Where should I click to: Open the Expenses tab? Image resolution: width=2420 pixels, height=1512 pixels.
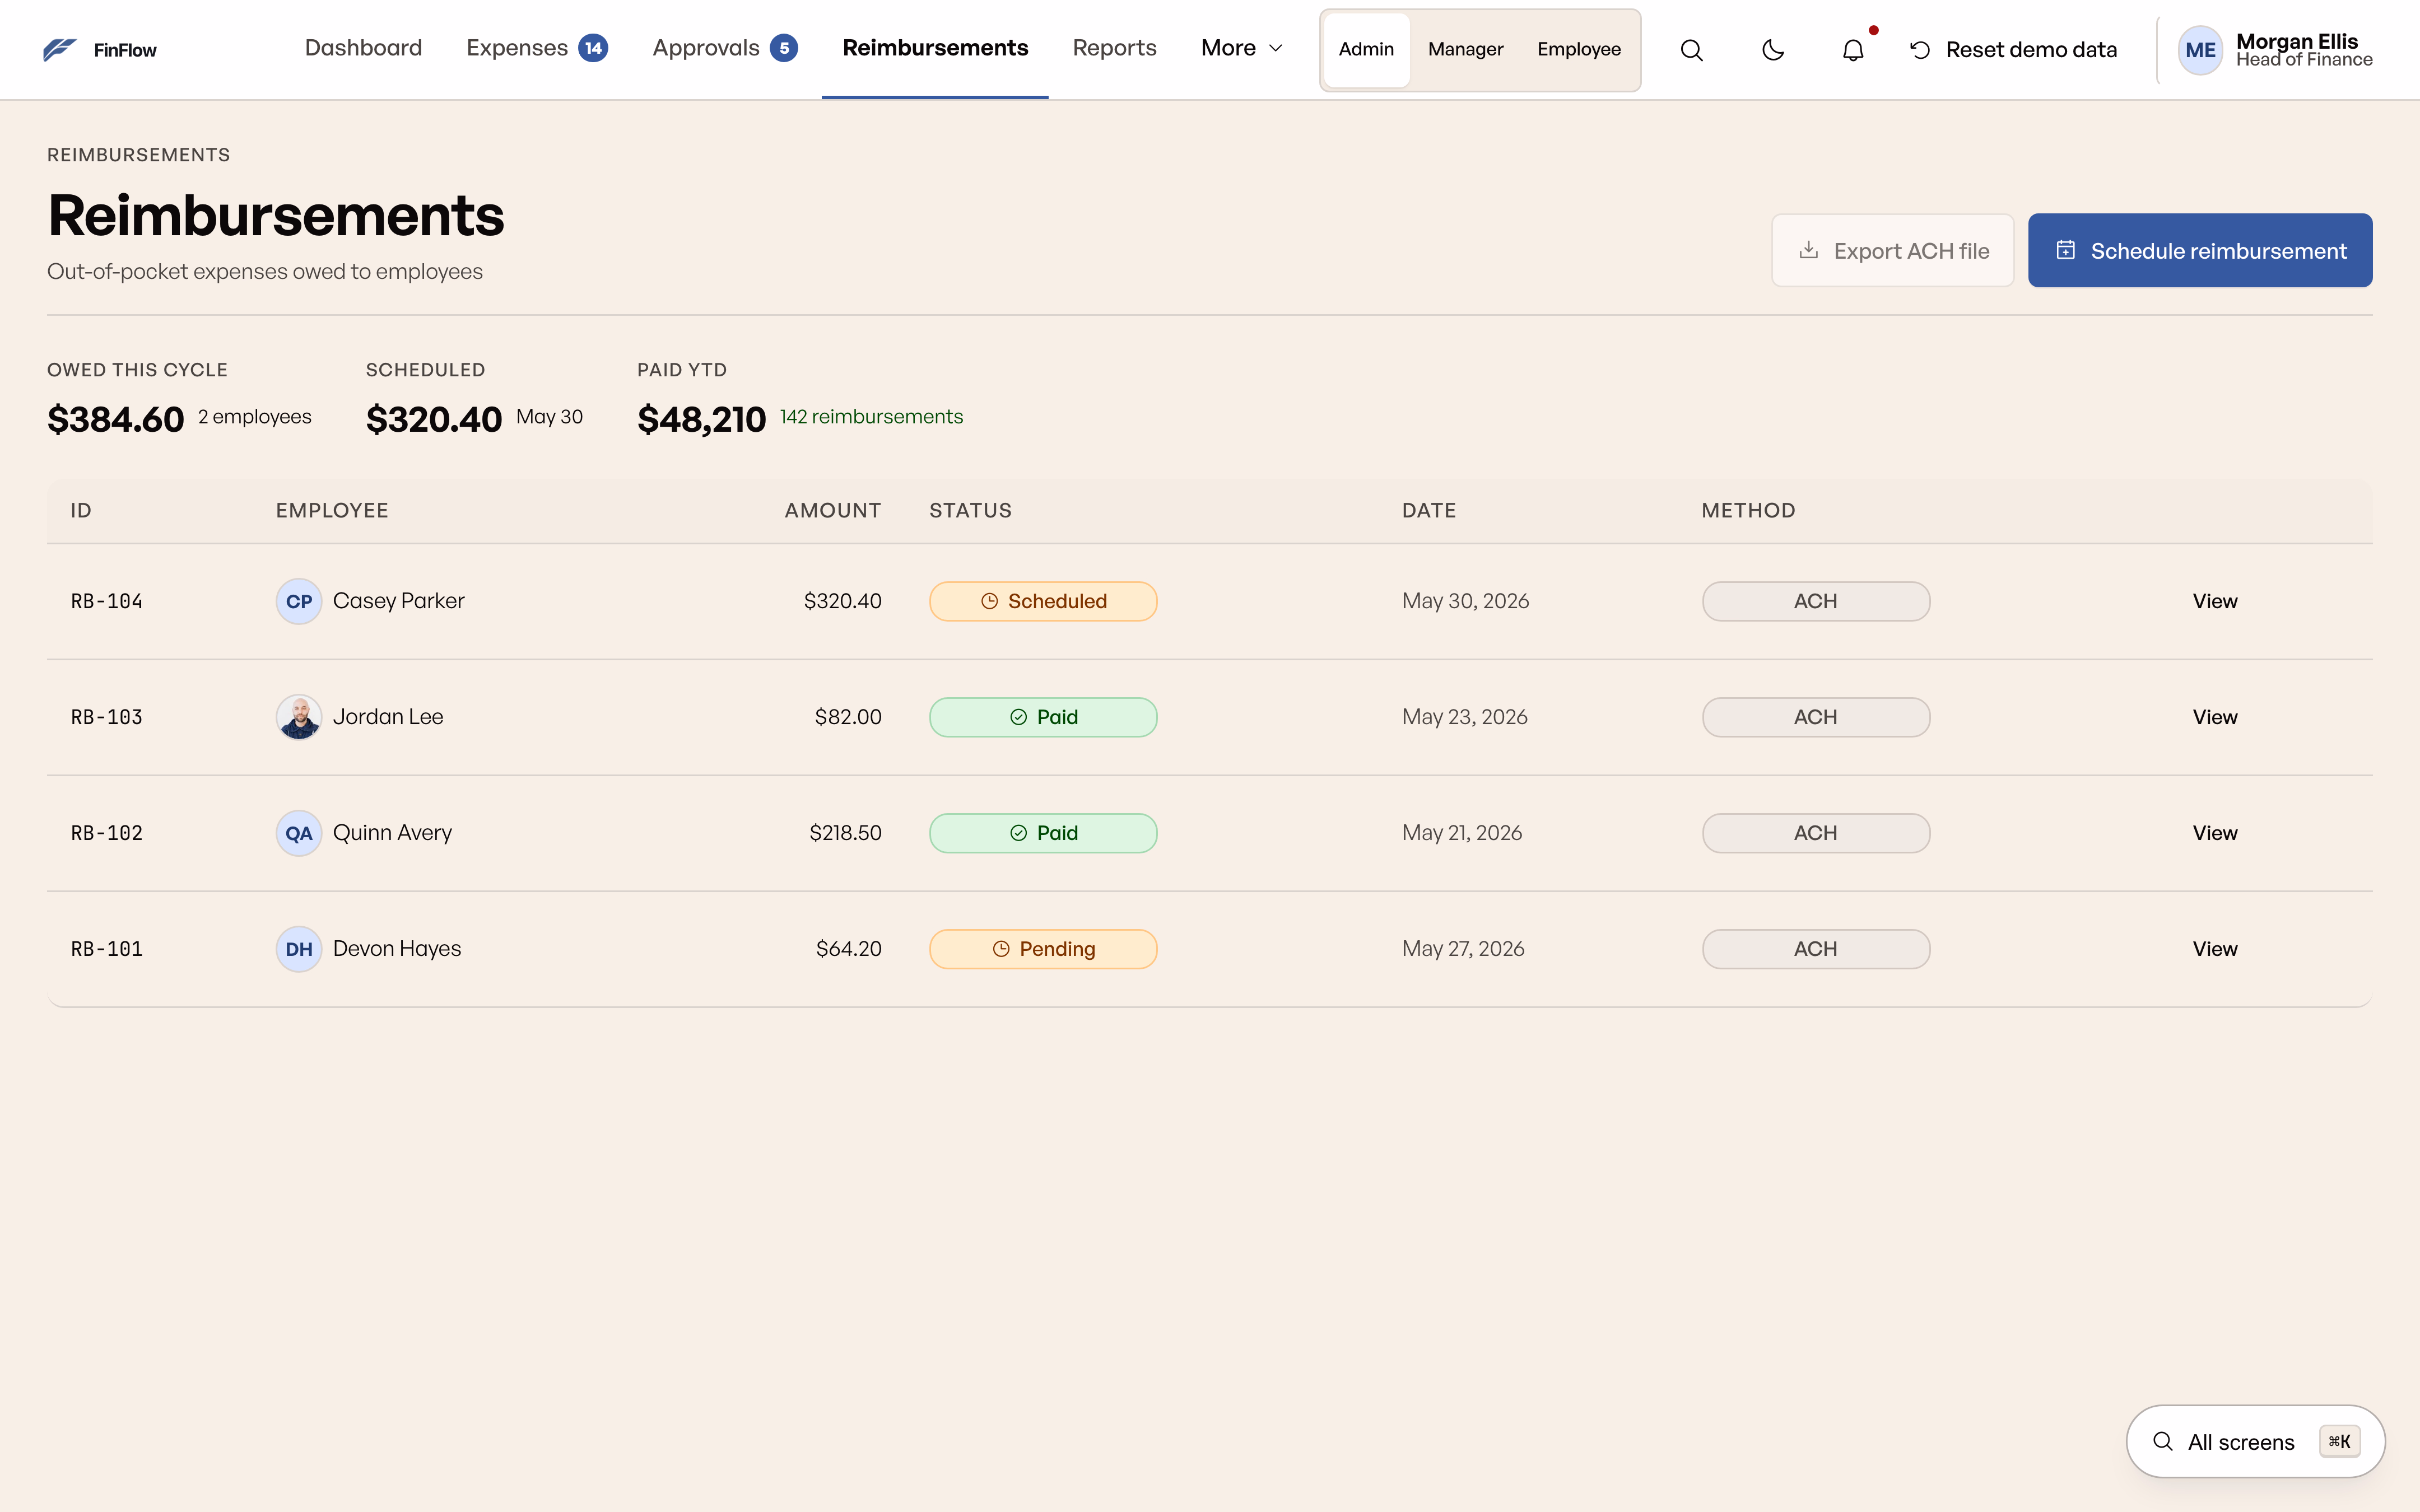click(x=537, y=48)
